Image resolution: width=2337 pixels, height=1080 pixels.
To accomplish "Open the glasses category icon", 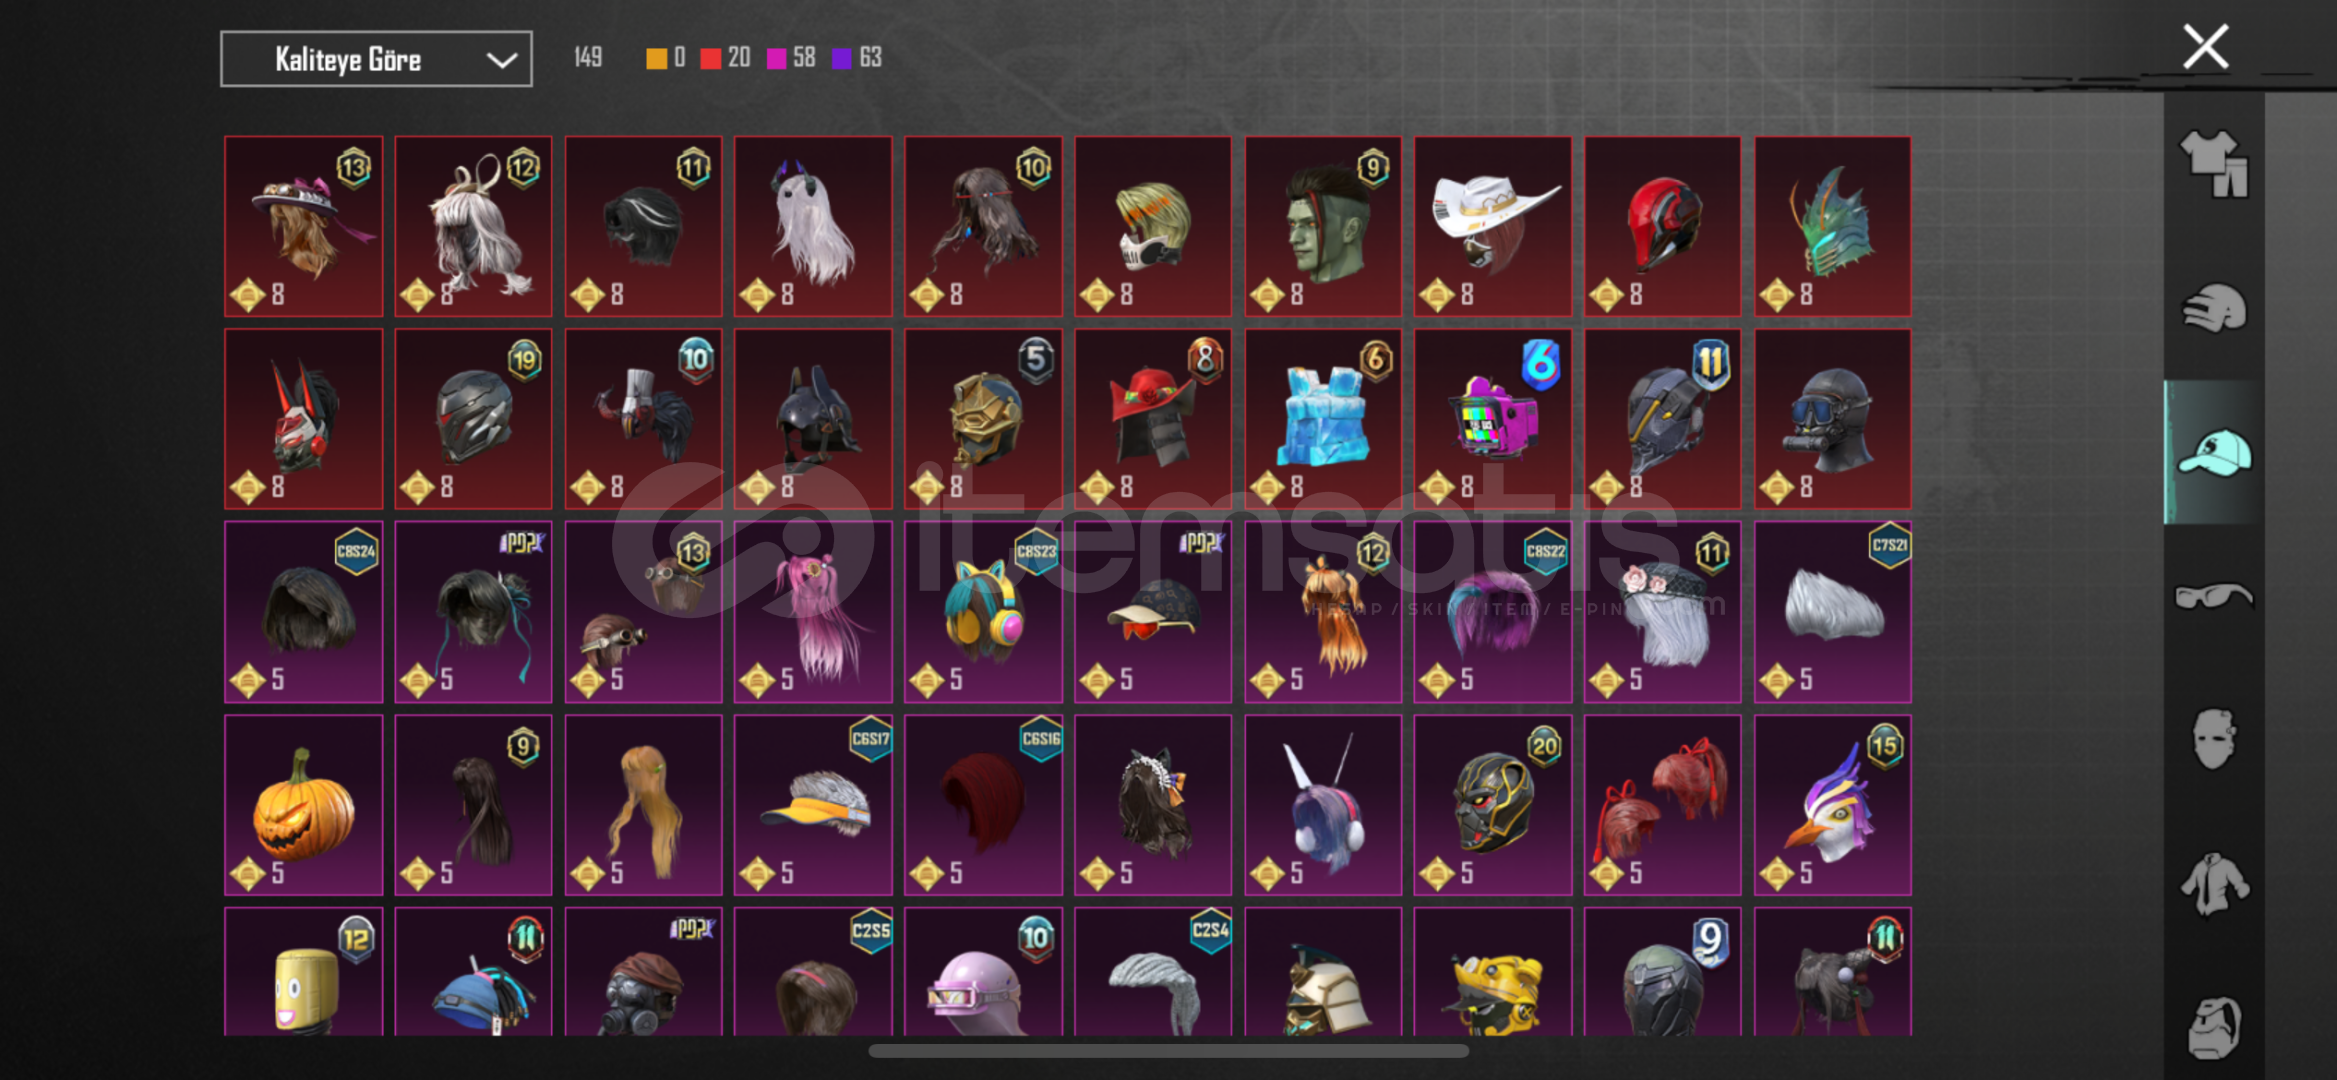I will pos(2214,596).
